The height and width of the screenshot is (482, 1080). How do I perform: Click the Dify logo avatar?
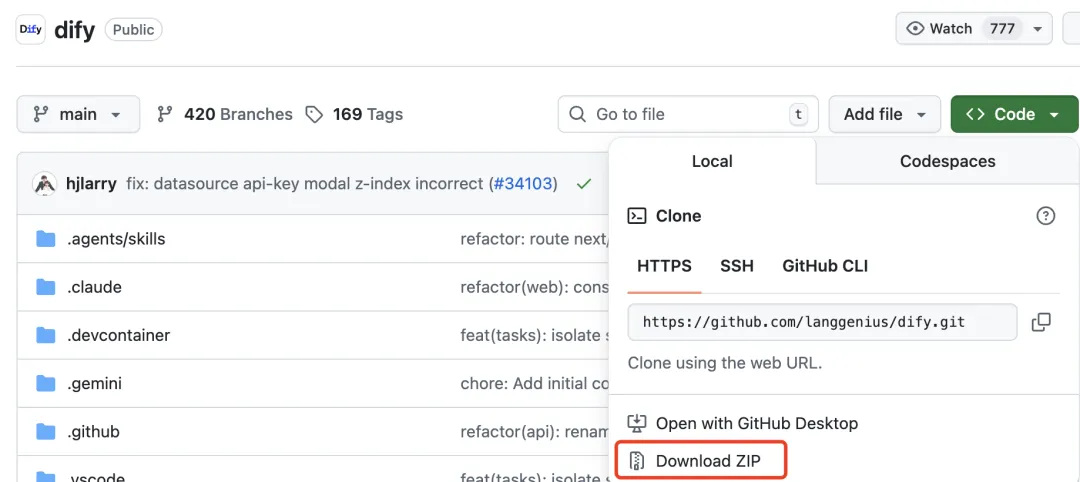pyautogui.click(x=32, y=29)
